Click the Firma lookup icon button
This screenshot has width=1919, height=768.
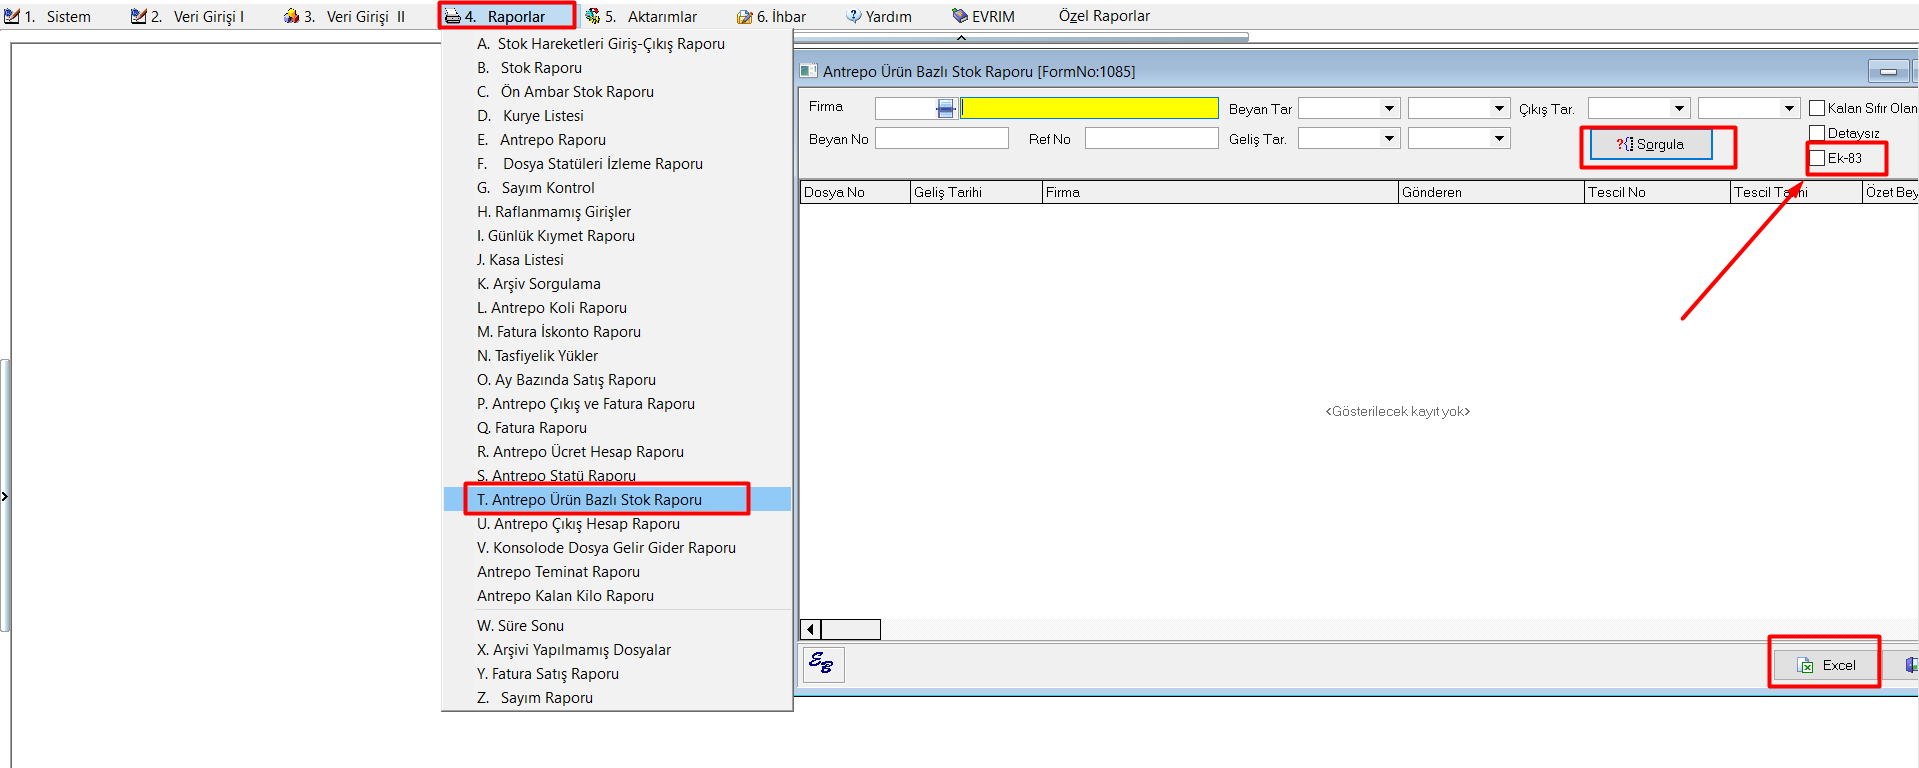945,108
